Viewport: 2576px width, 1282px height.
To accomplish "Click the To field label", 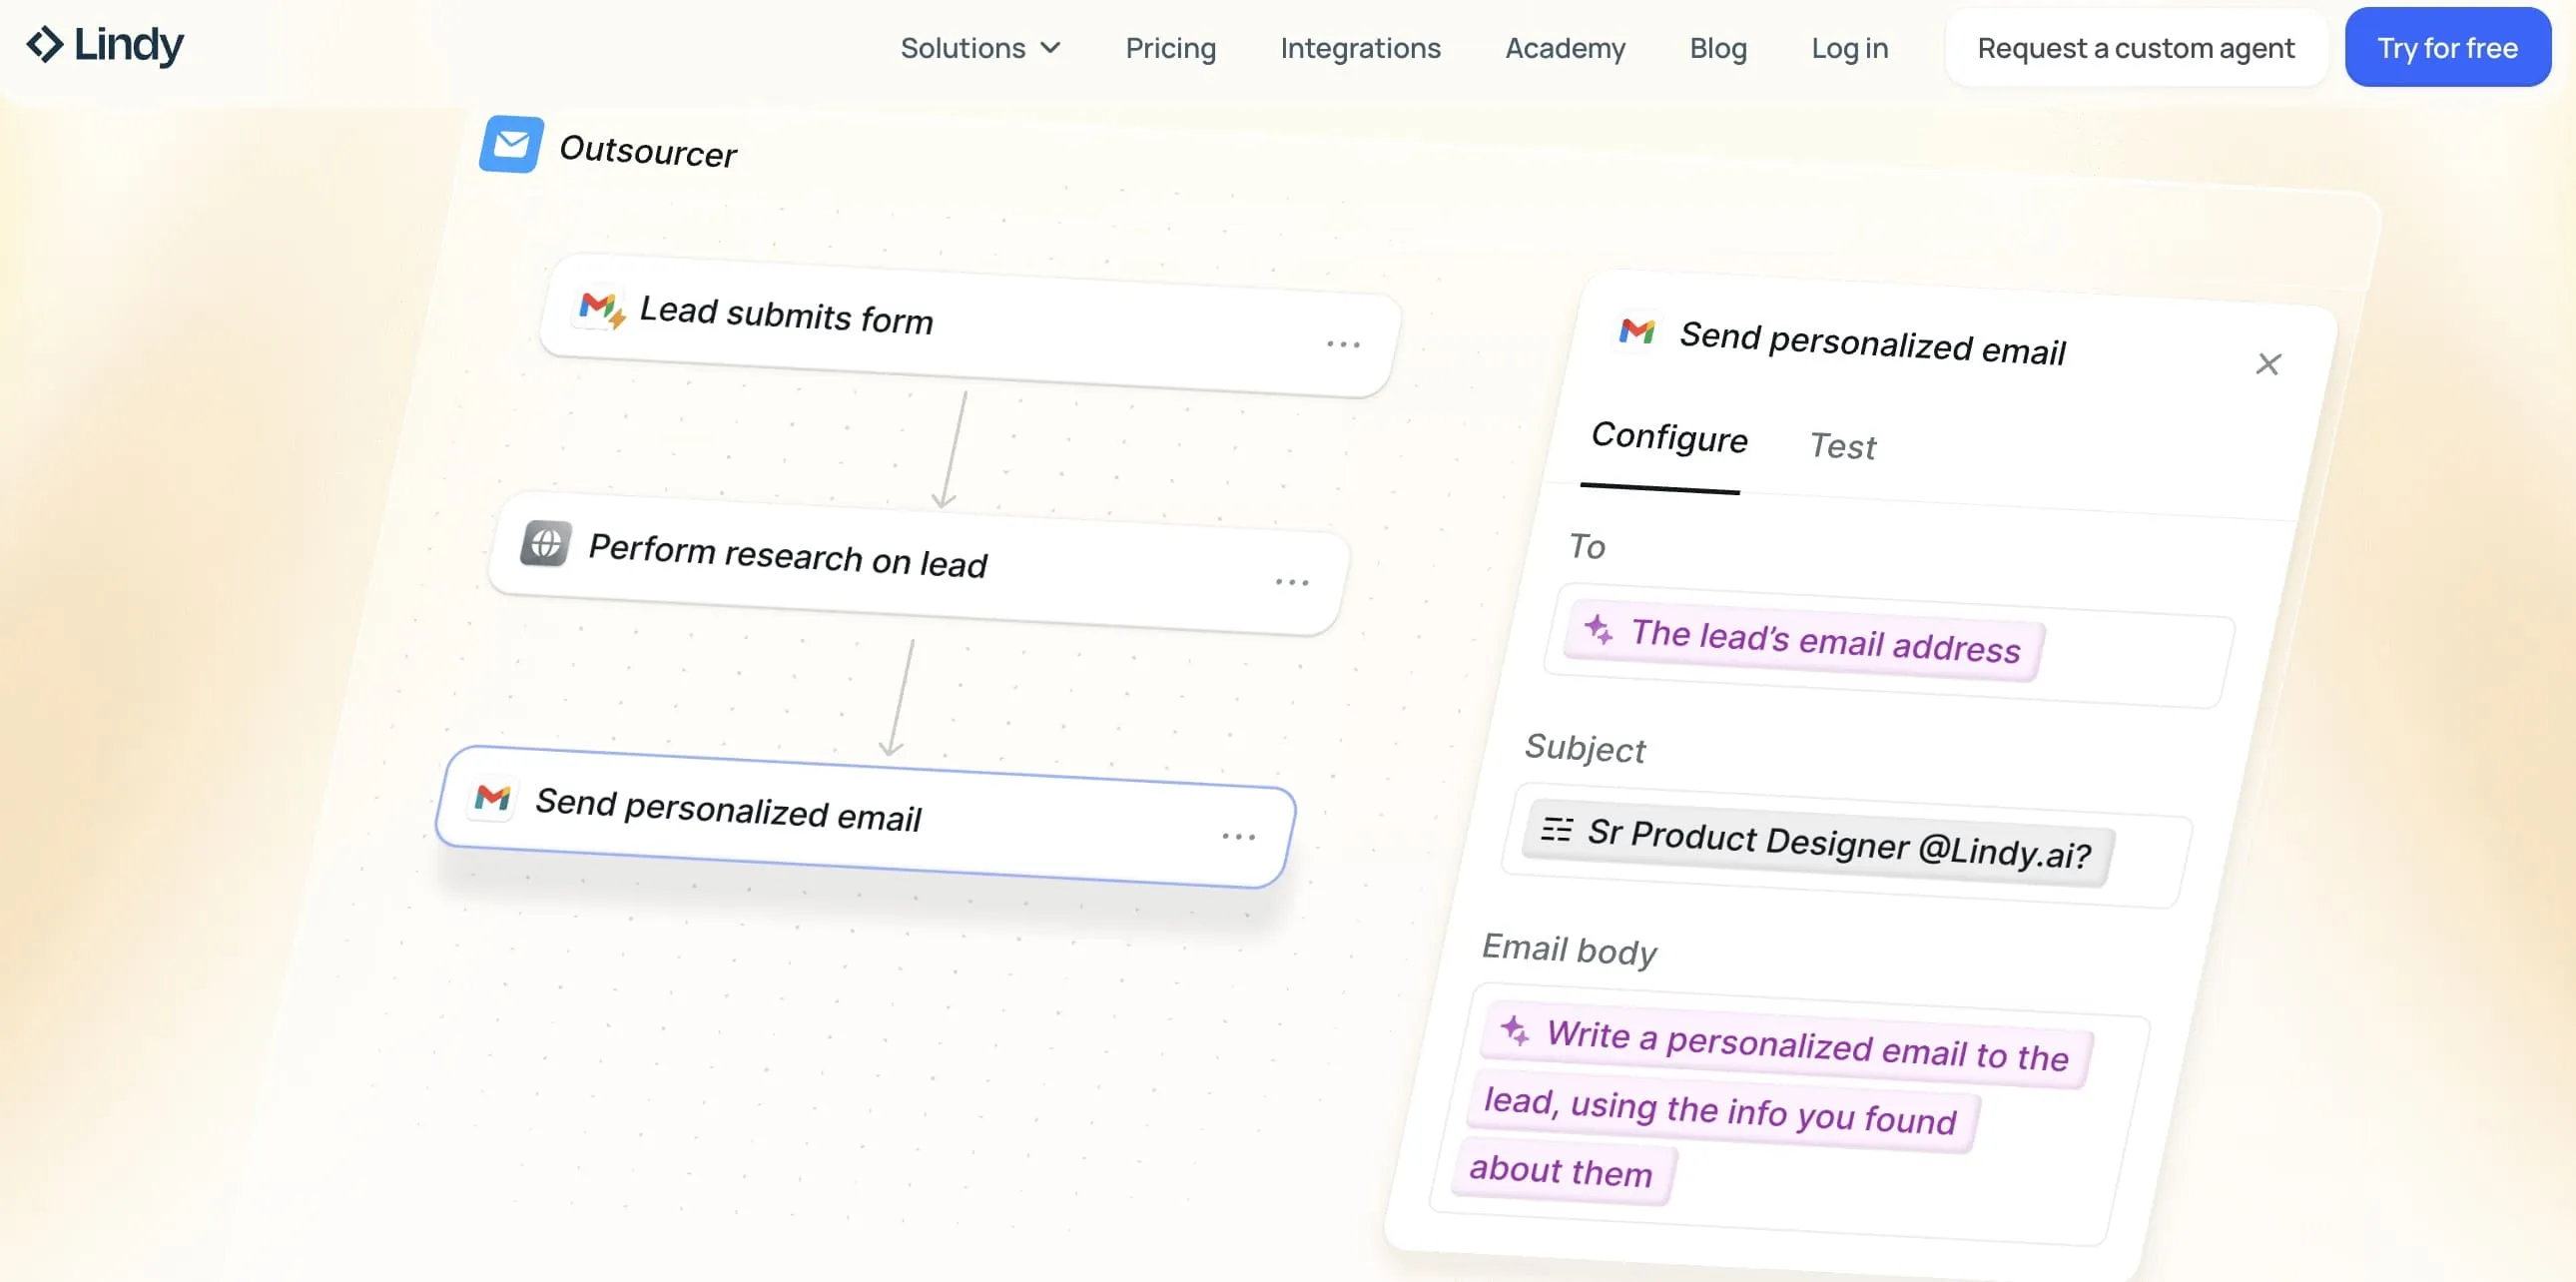I will (x=1587, y=546).
